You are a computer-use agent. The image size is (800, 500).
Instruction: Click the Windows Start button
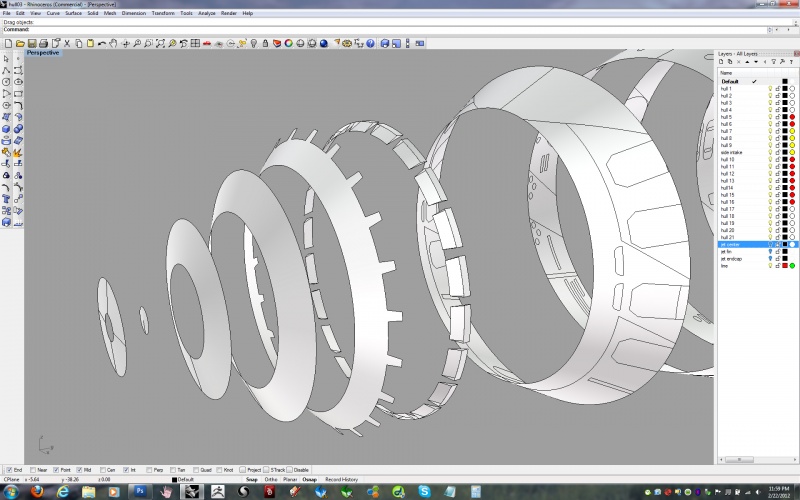pyautogui.click(x=11, y=492)
